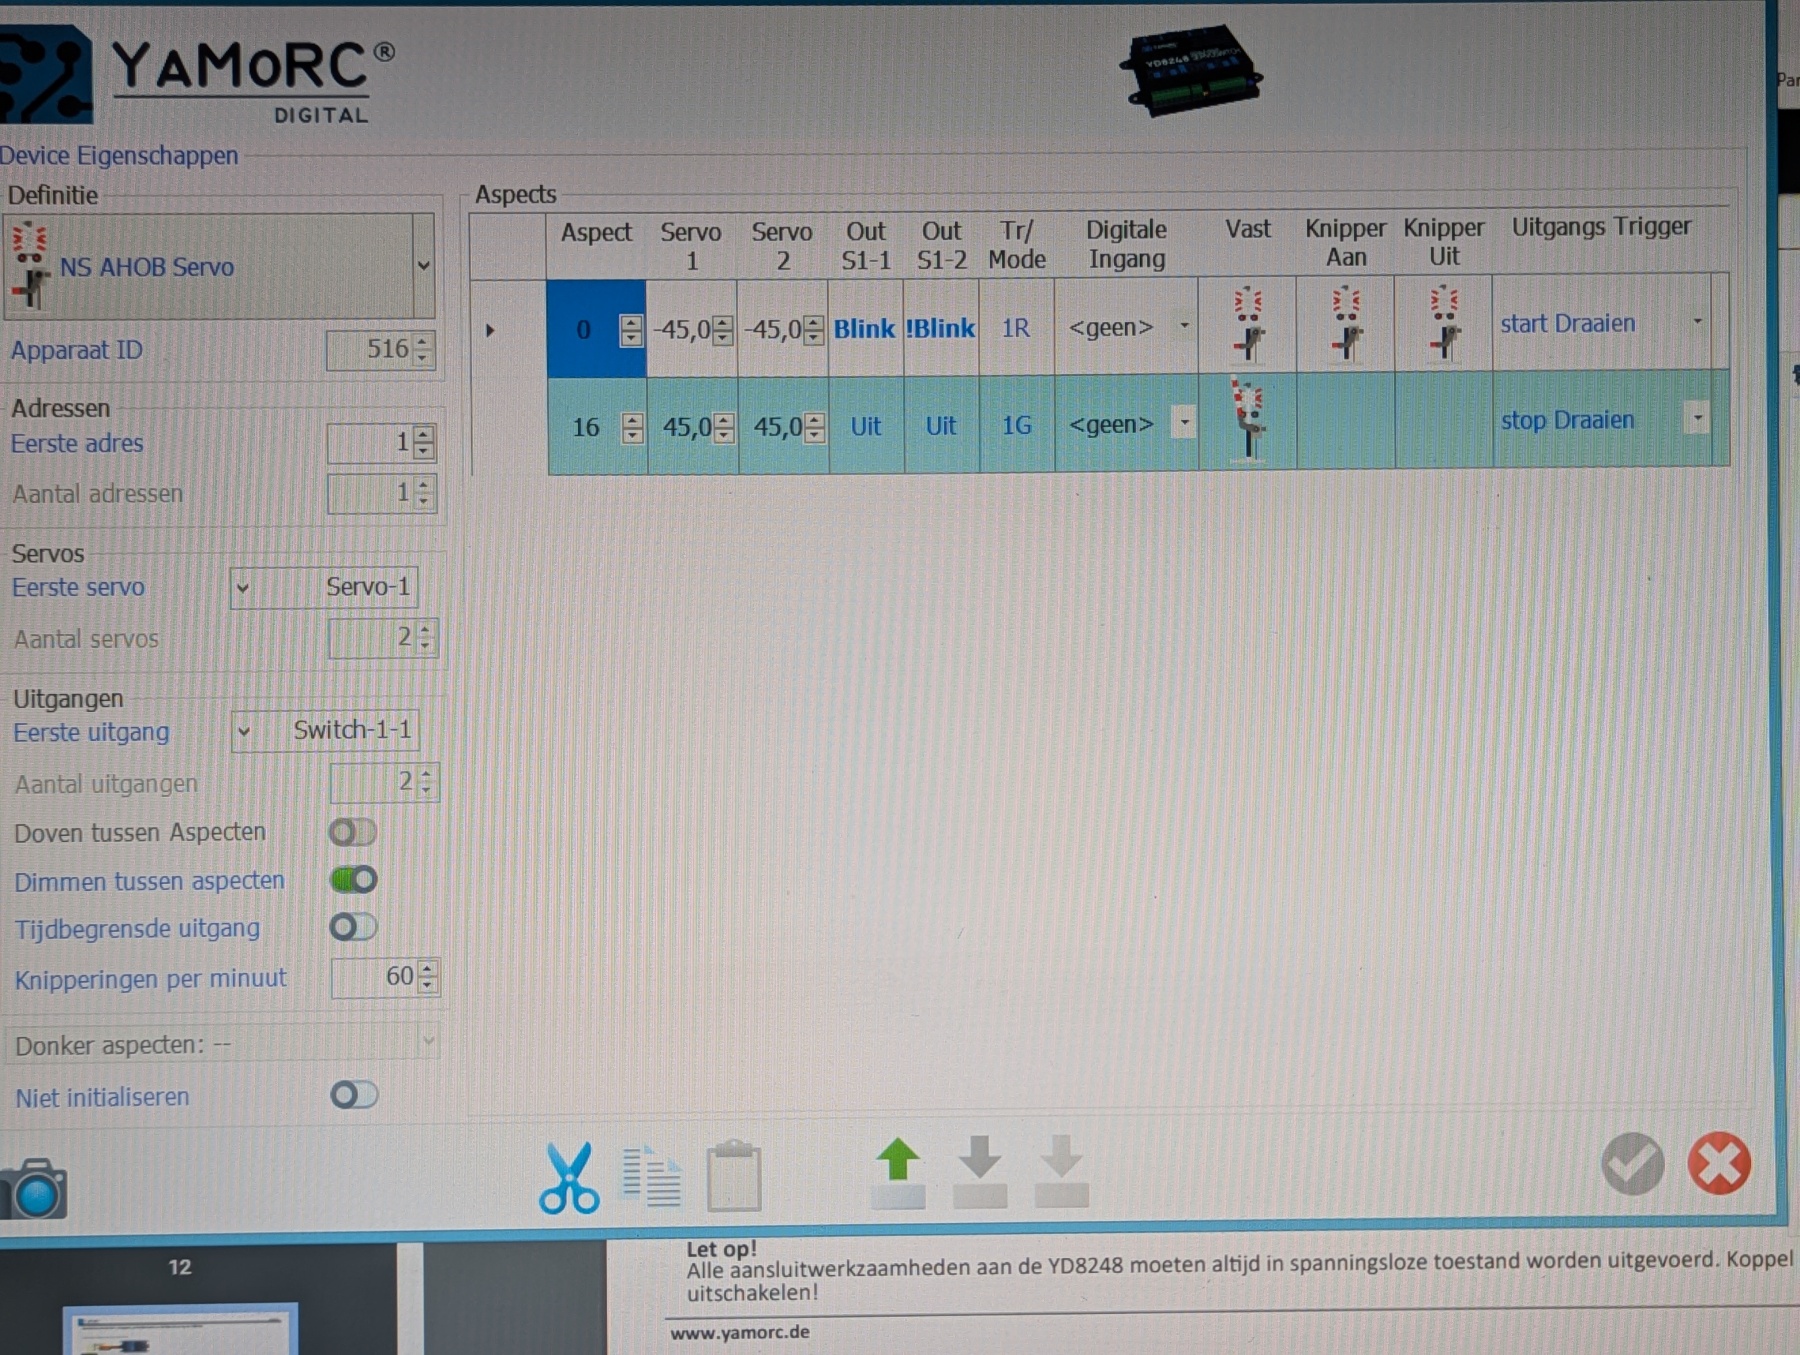Click the grey checkmark confirm icon

pyautogui.click(x=1632, y=1164)
